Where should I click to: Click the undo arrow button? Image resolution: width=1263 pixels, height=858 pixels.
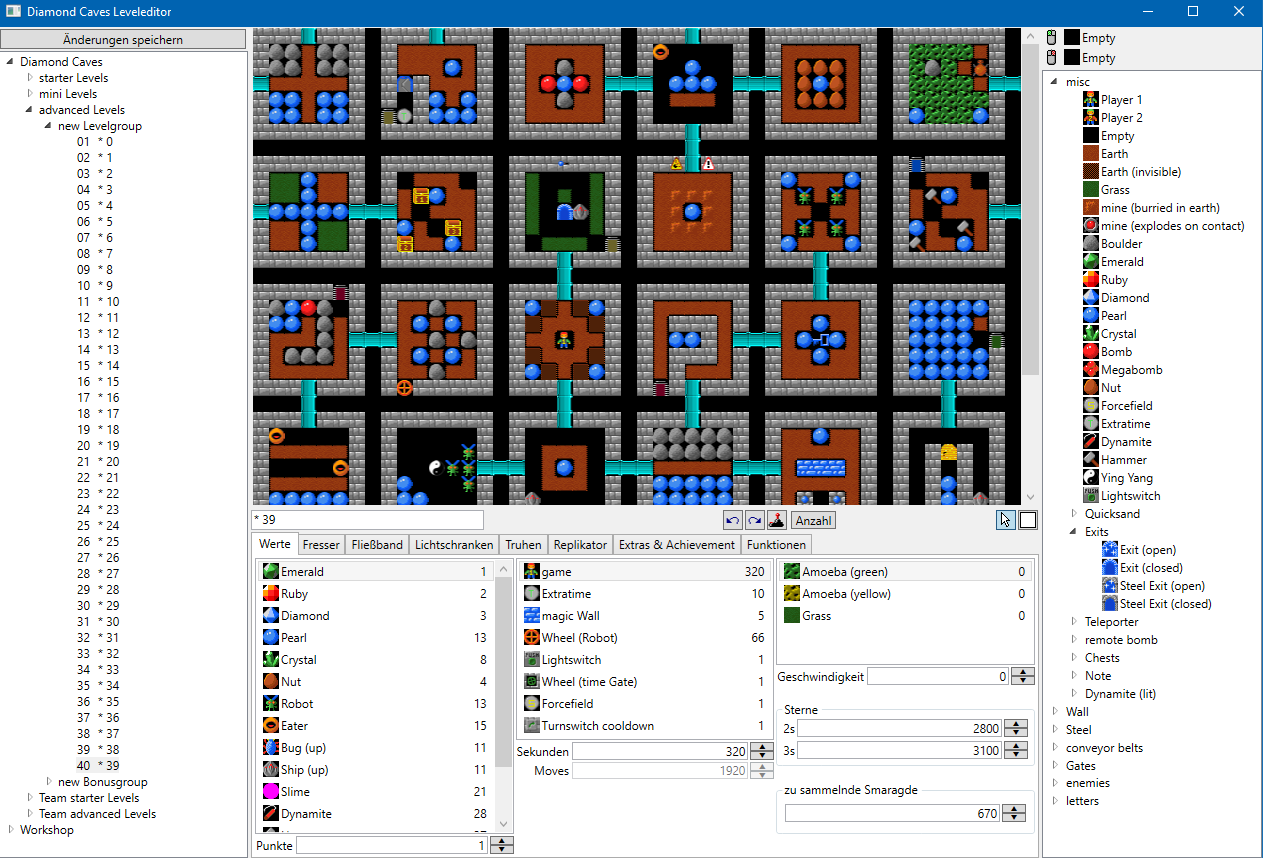click(x=733, y=520)
